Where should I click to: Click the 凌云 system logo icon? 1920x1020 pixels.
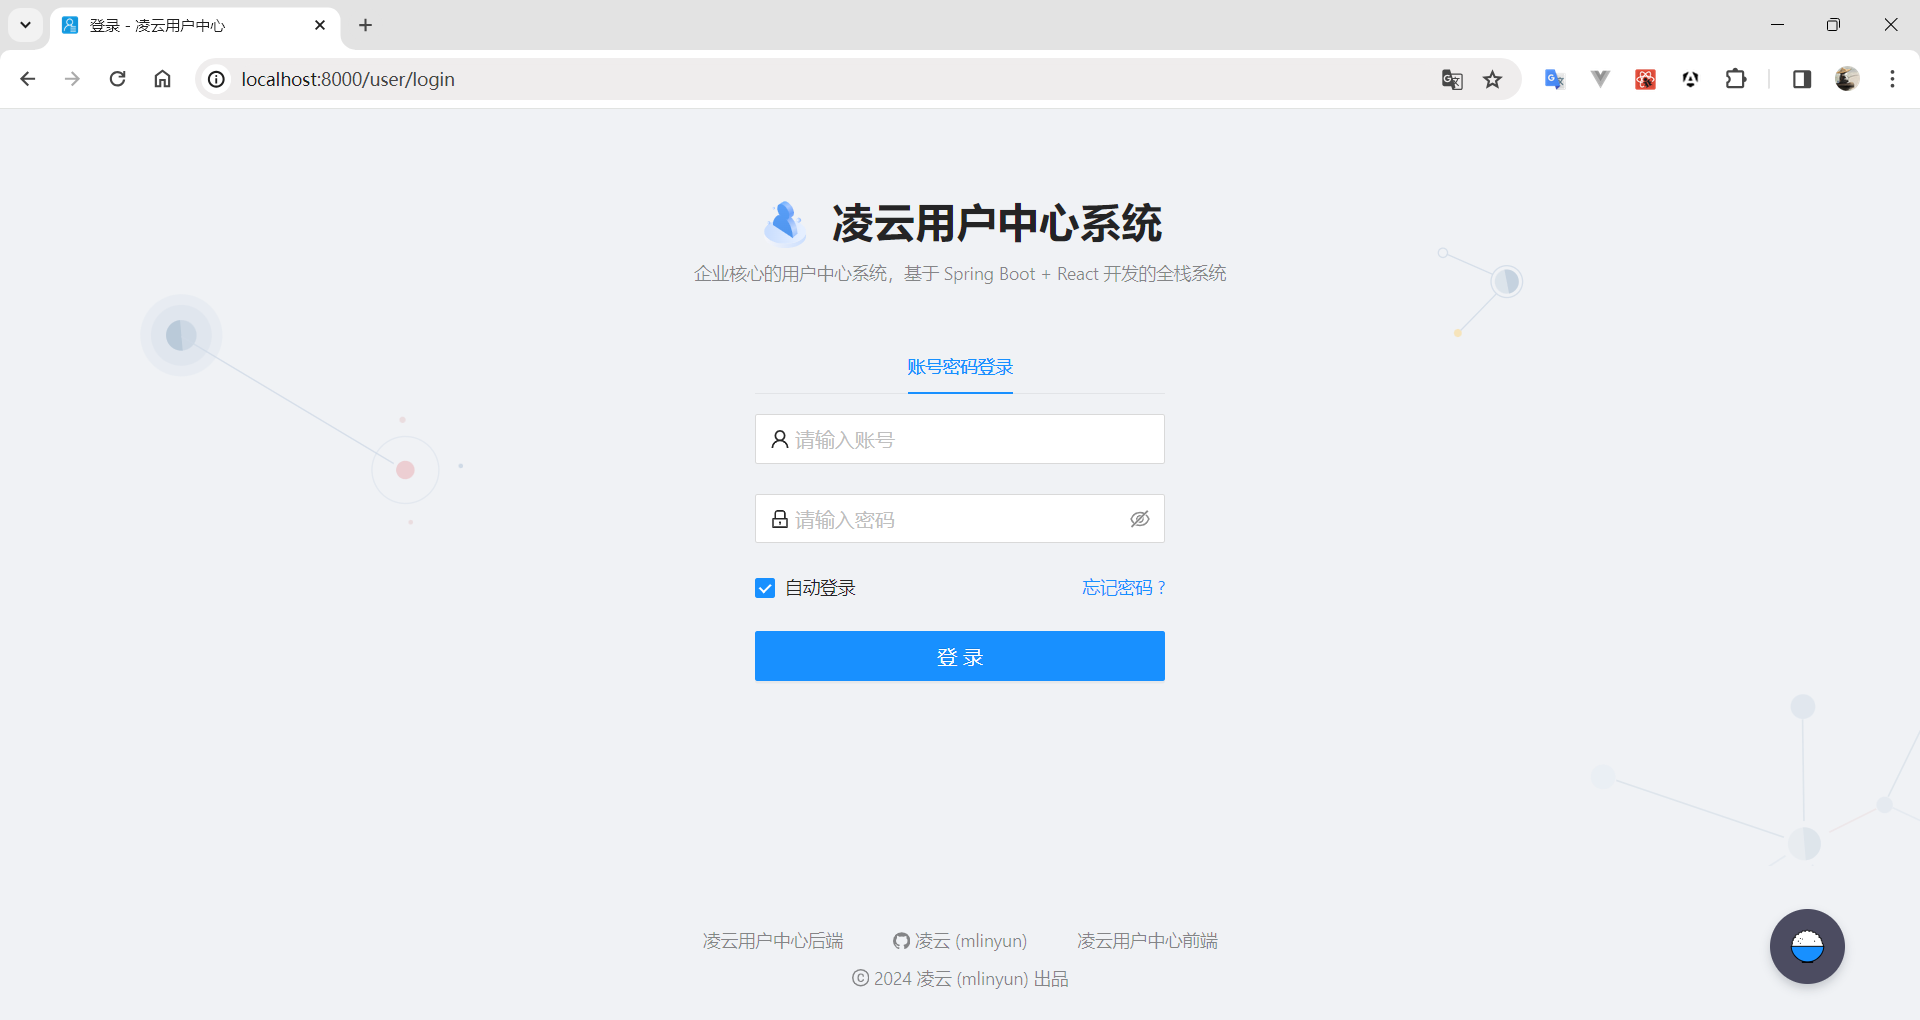[785, 223]
